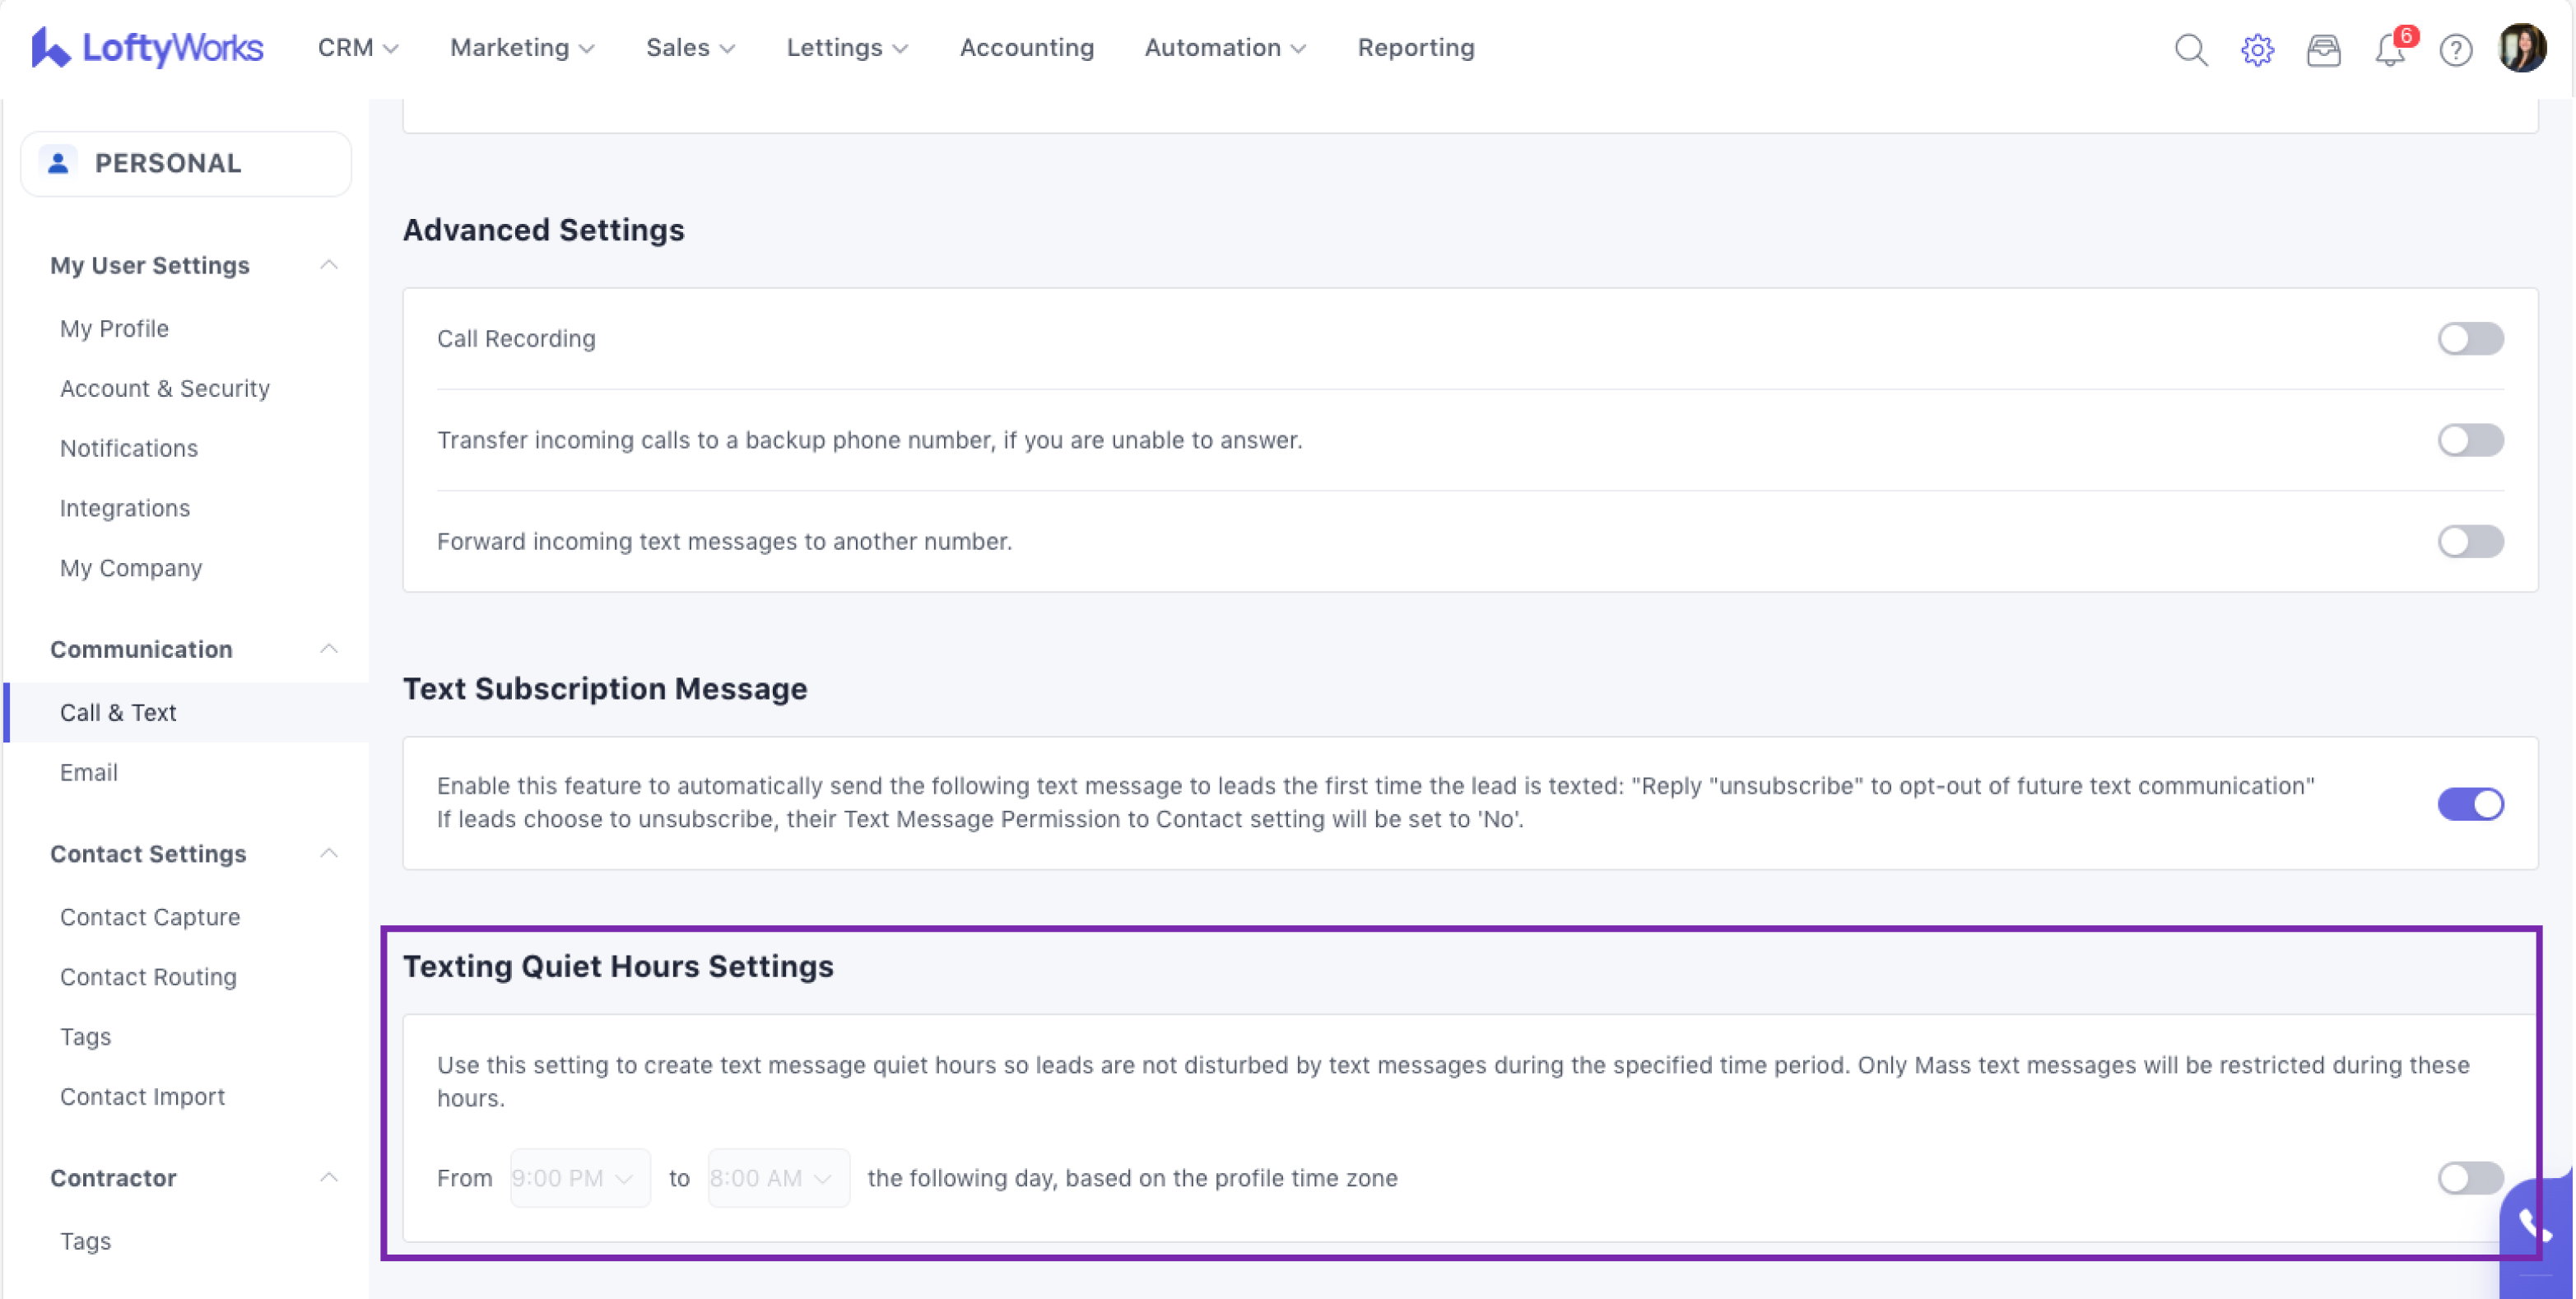Open the user profile avatar
The image size is (2576, 1299).
click(x=2521, y=48)
